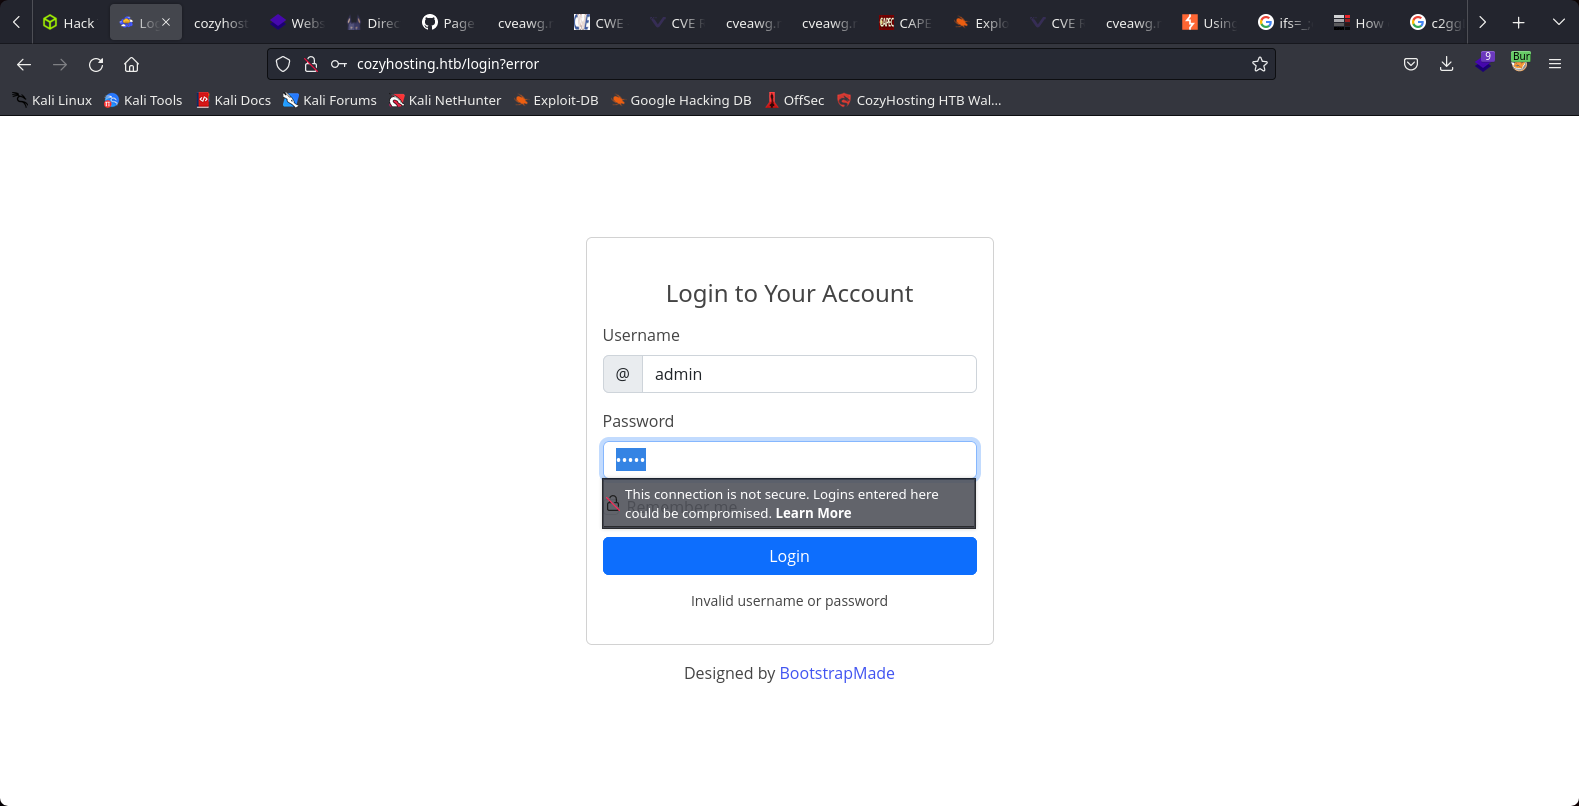List all tabs dropdown
1579x806 pixels.
(x=1558, y=22)
